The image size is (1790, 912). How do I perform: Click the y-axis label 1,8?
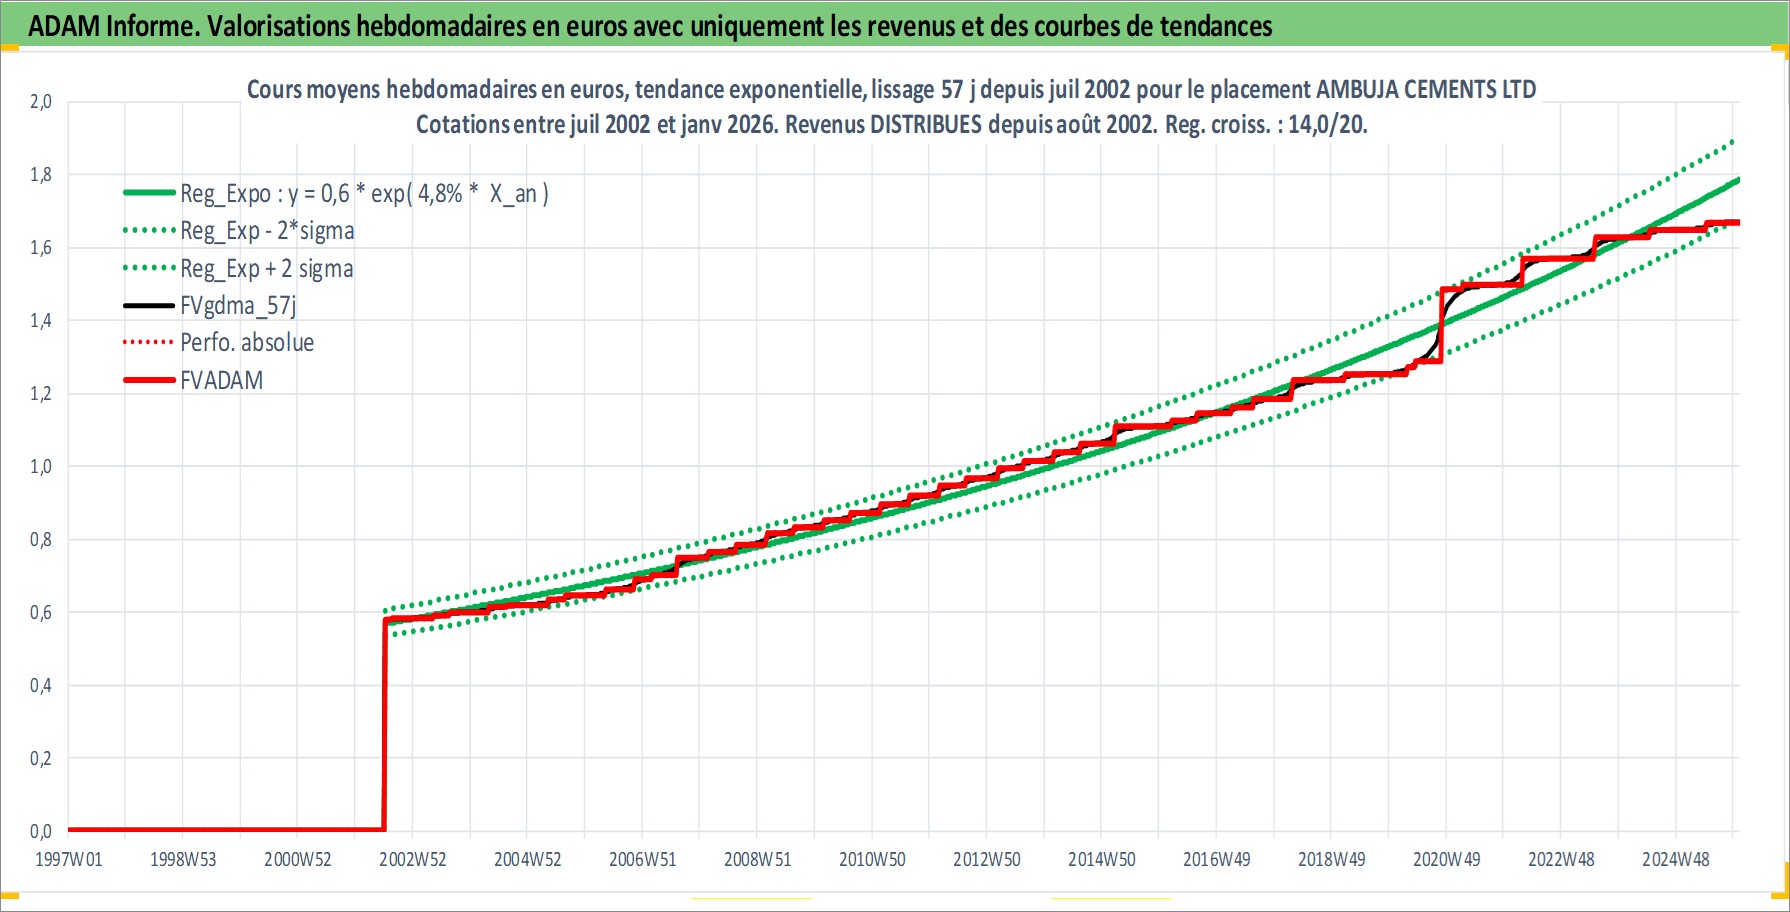(x=40, y=174)
